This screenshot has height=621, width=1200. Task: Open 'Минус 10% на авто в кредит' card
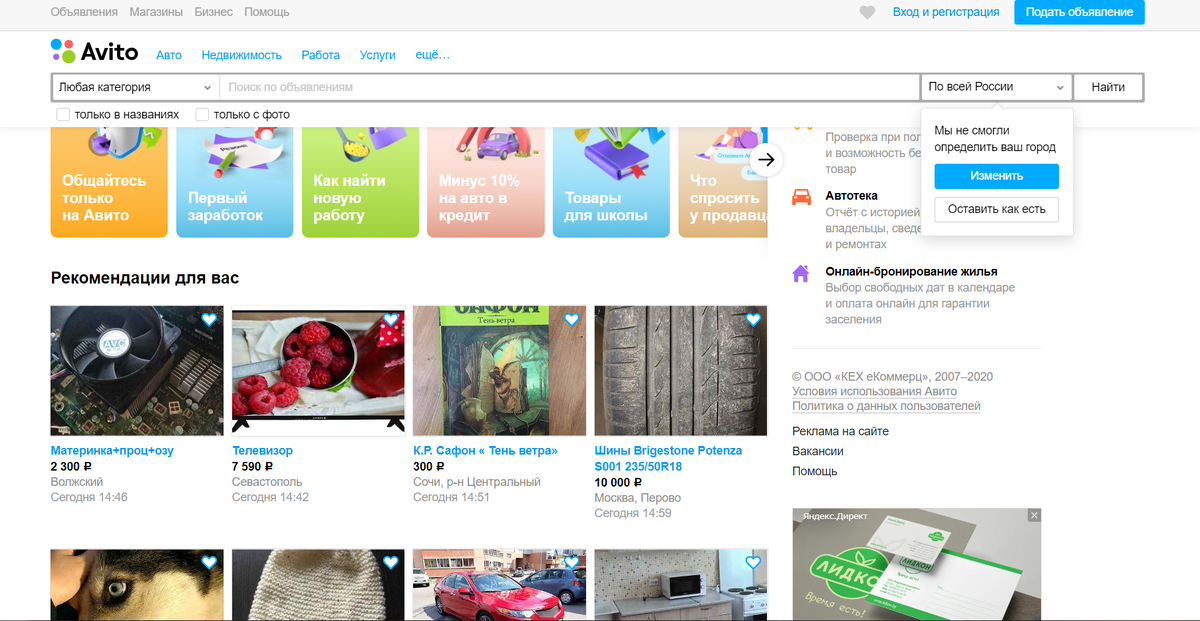[485, 181]
